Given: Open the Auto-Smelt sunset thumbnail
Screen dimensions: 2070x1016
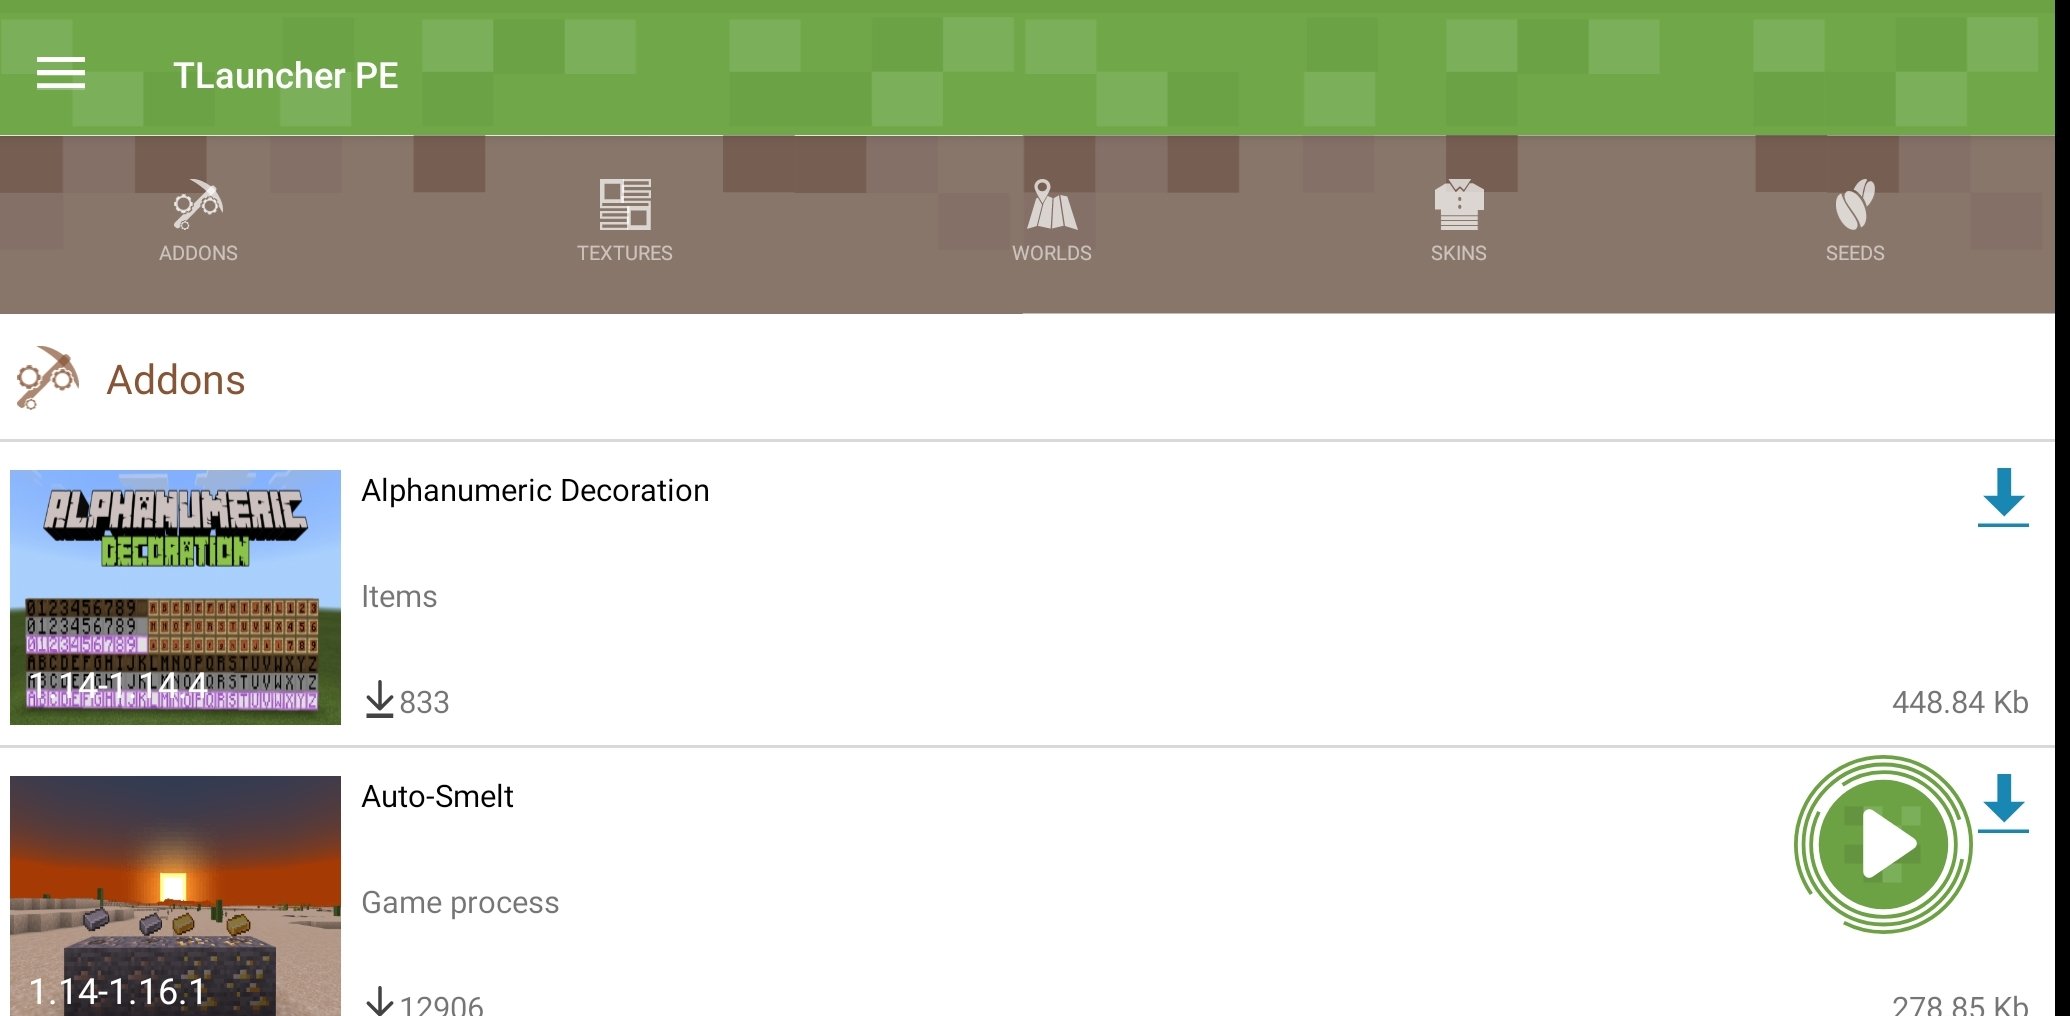Looking at the screenshot, I should tap(175, 896).
